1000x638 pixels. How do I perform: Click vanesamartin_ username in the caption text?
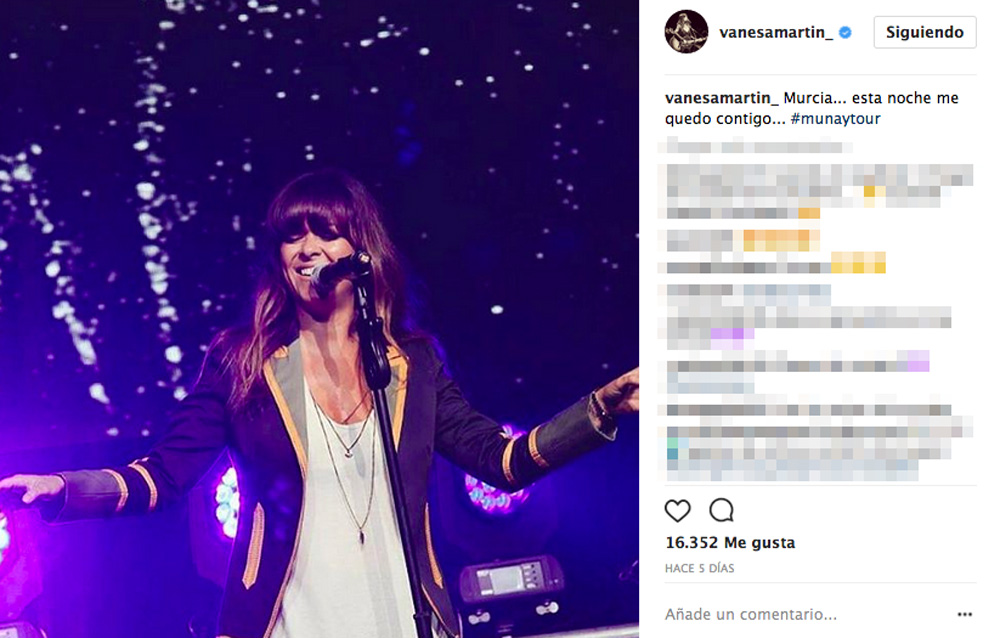(x=721, y=98)
